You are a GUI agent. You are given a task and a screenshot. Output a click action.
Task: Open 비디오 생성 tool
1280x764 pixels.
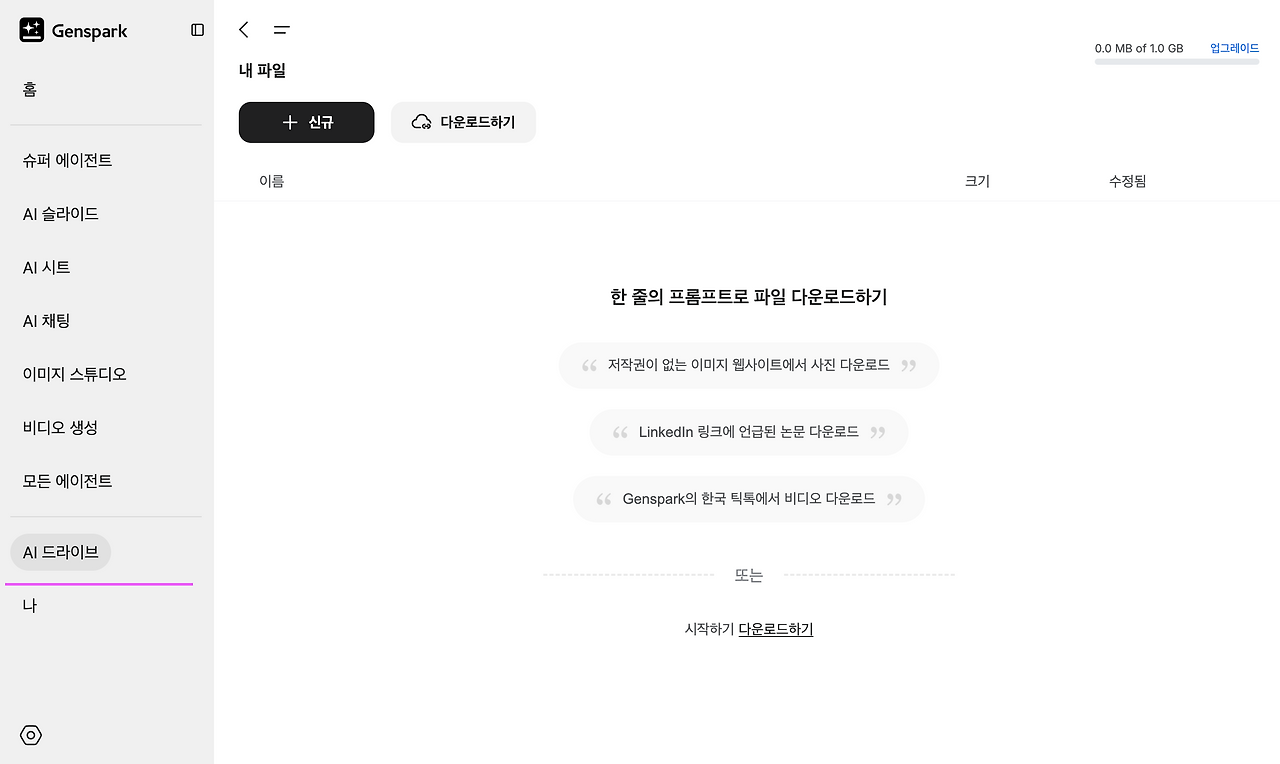coord(60,427)
